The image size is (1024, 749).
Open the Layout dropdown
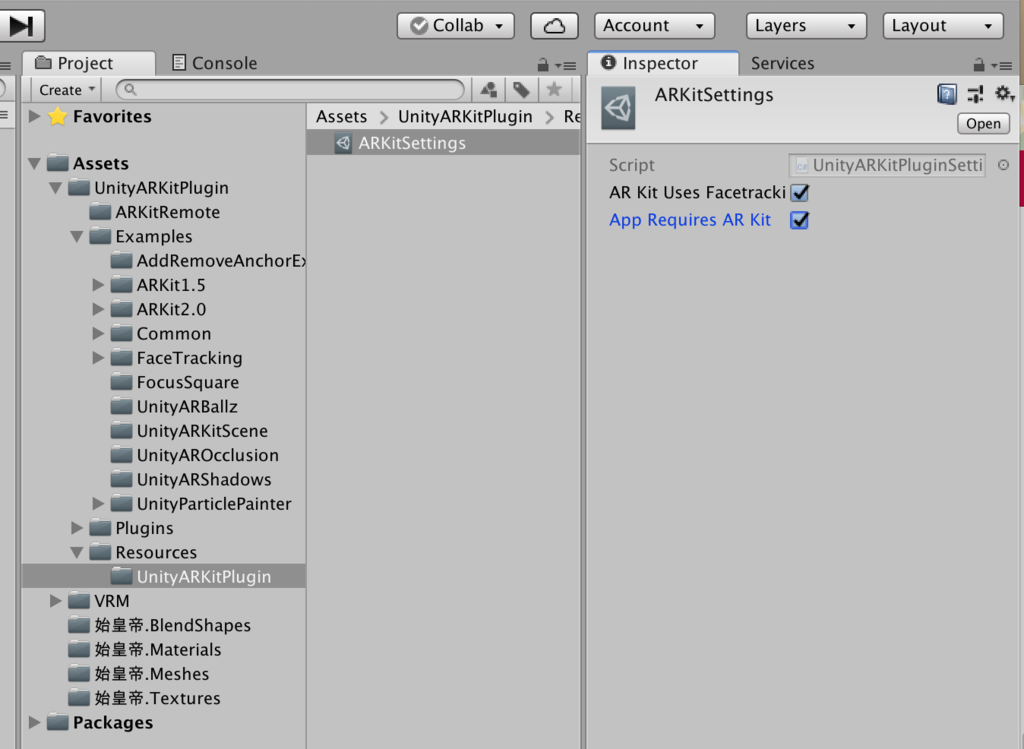[x=943, y=26]
